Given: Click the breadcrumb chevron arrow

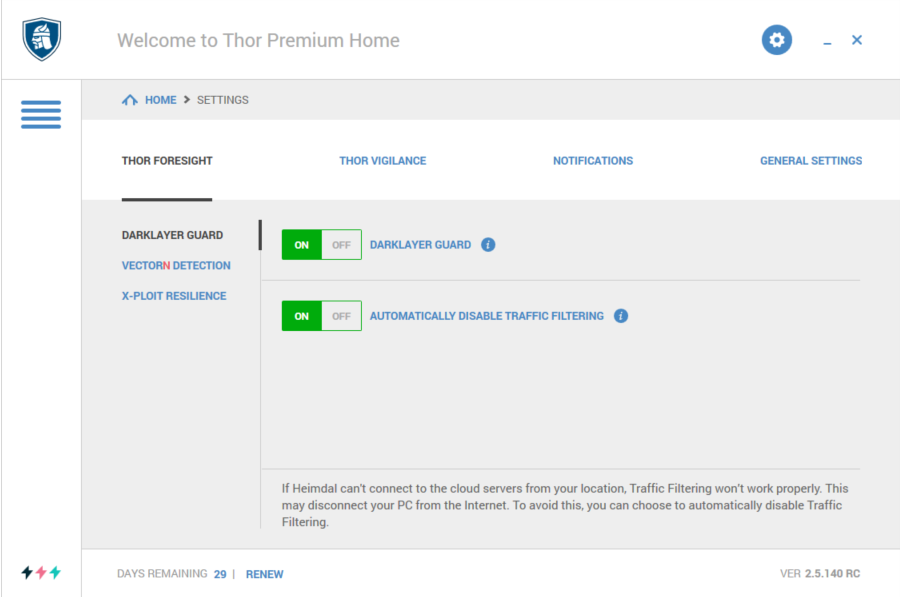Looking at the screenshot, I should point(187,100).
